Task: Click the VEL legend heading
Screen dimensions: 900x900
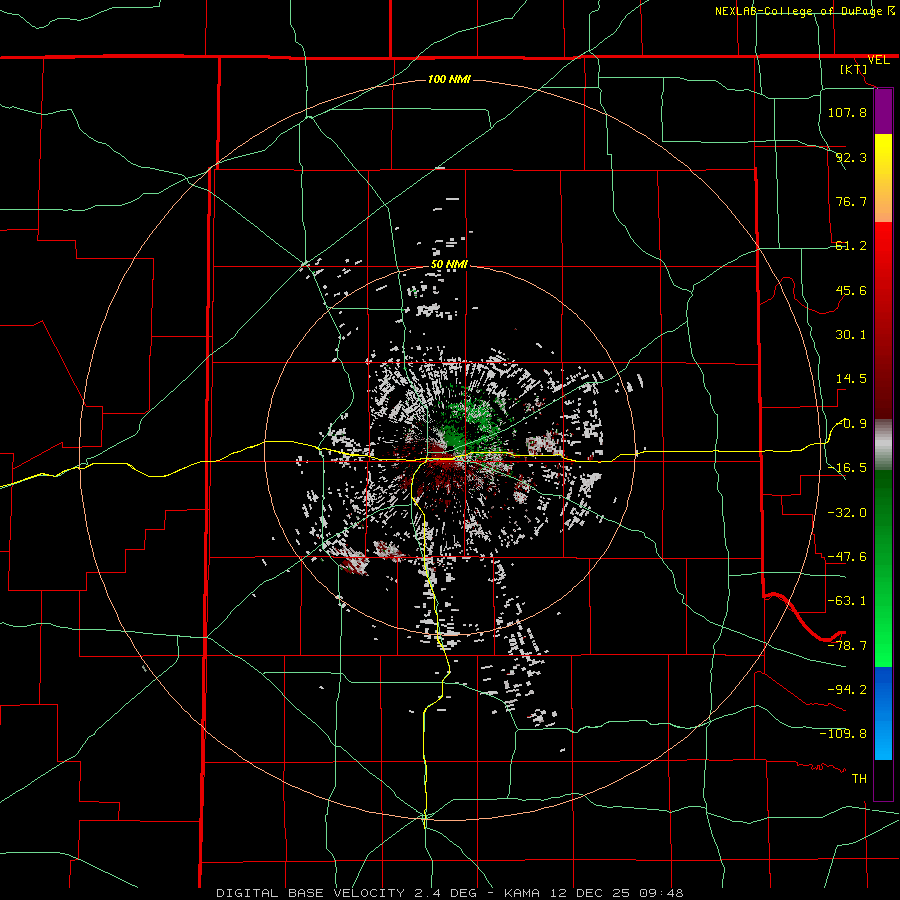Action: [x=878, y=60]
